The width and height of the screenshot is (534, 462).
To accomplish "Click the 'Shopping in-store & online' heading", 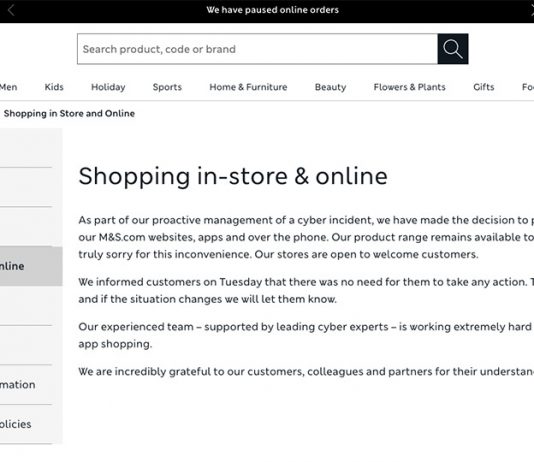I will click(233, 176).
